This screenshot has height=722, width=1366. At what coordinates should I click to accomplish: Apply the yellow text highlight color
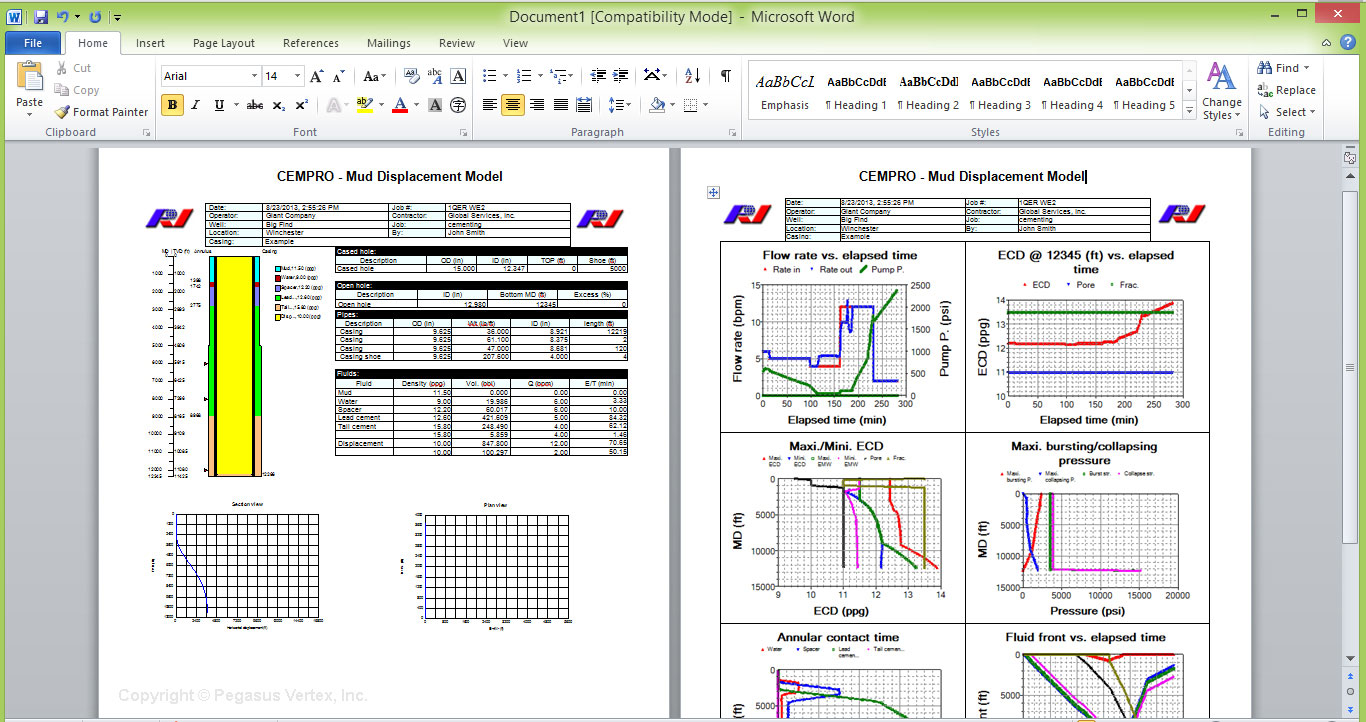[364, 105]
